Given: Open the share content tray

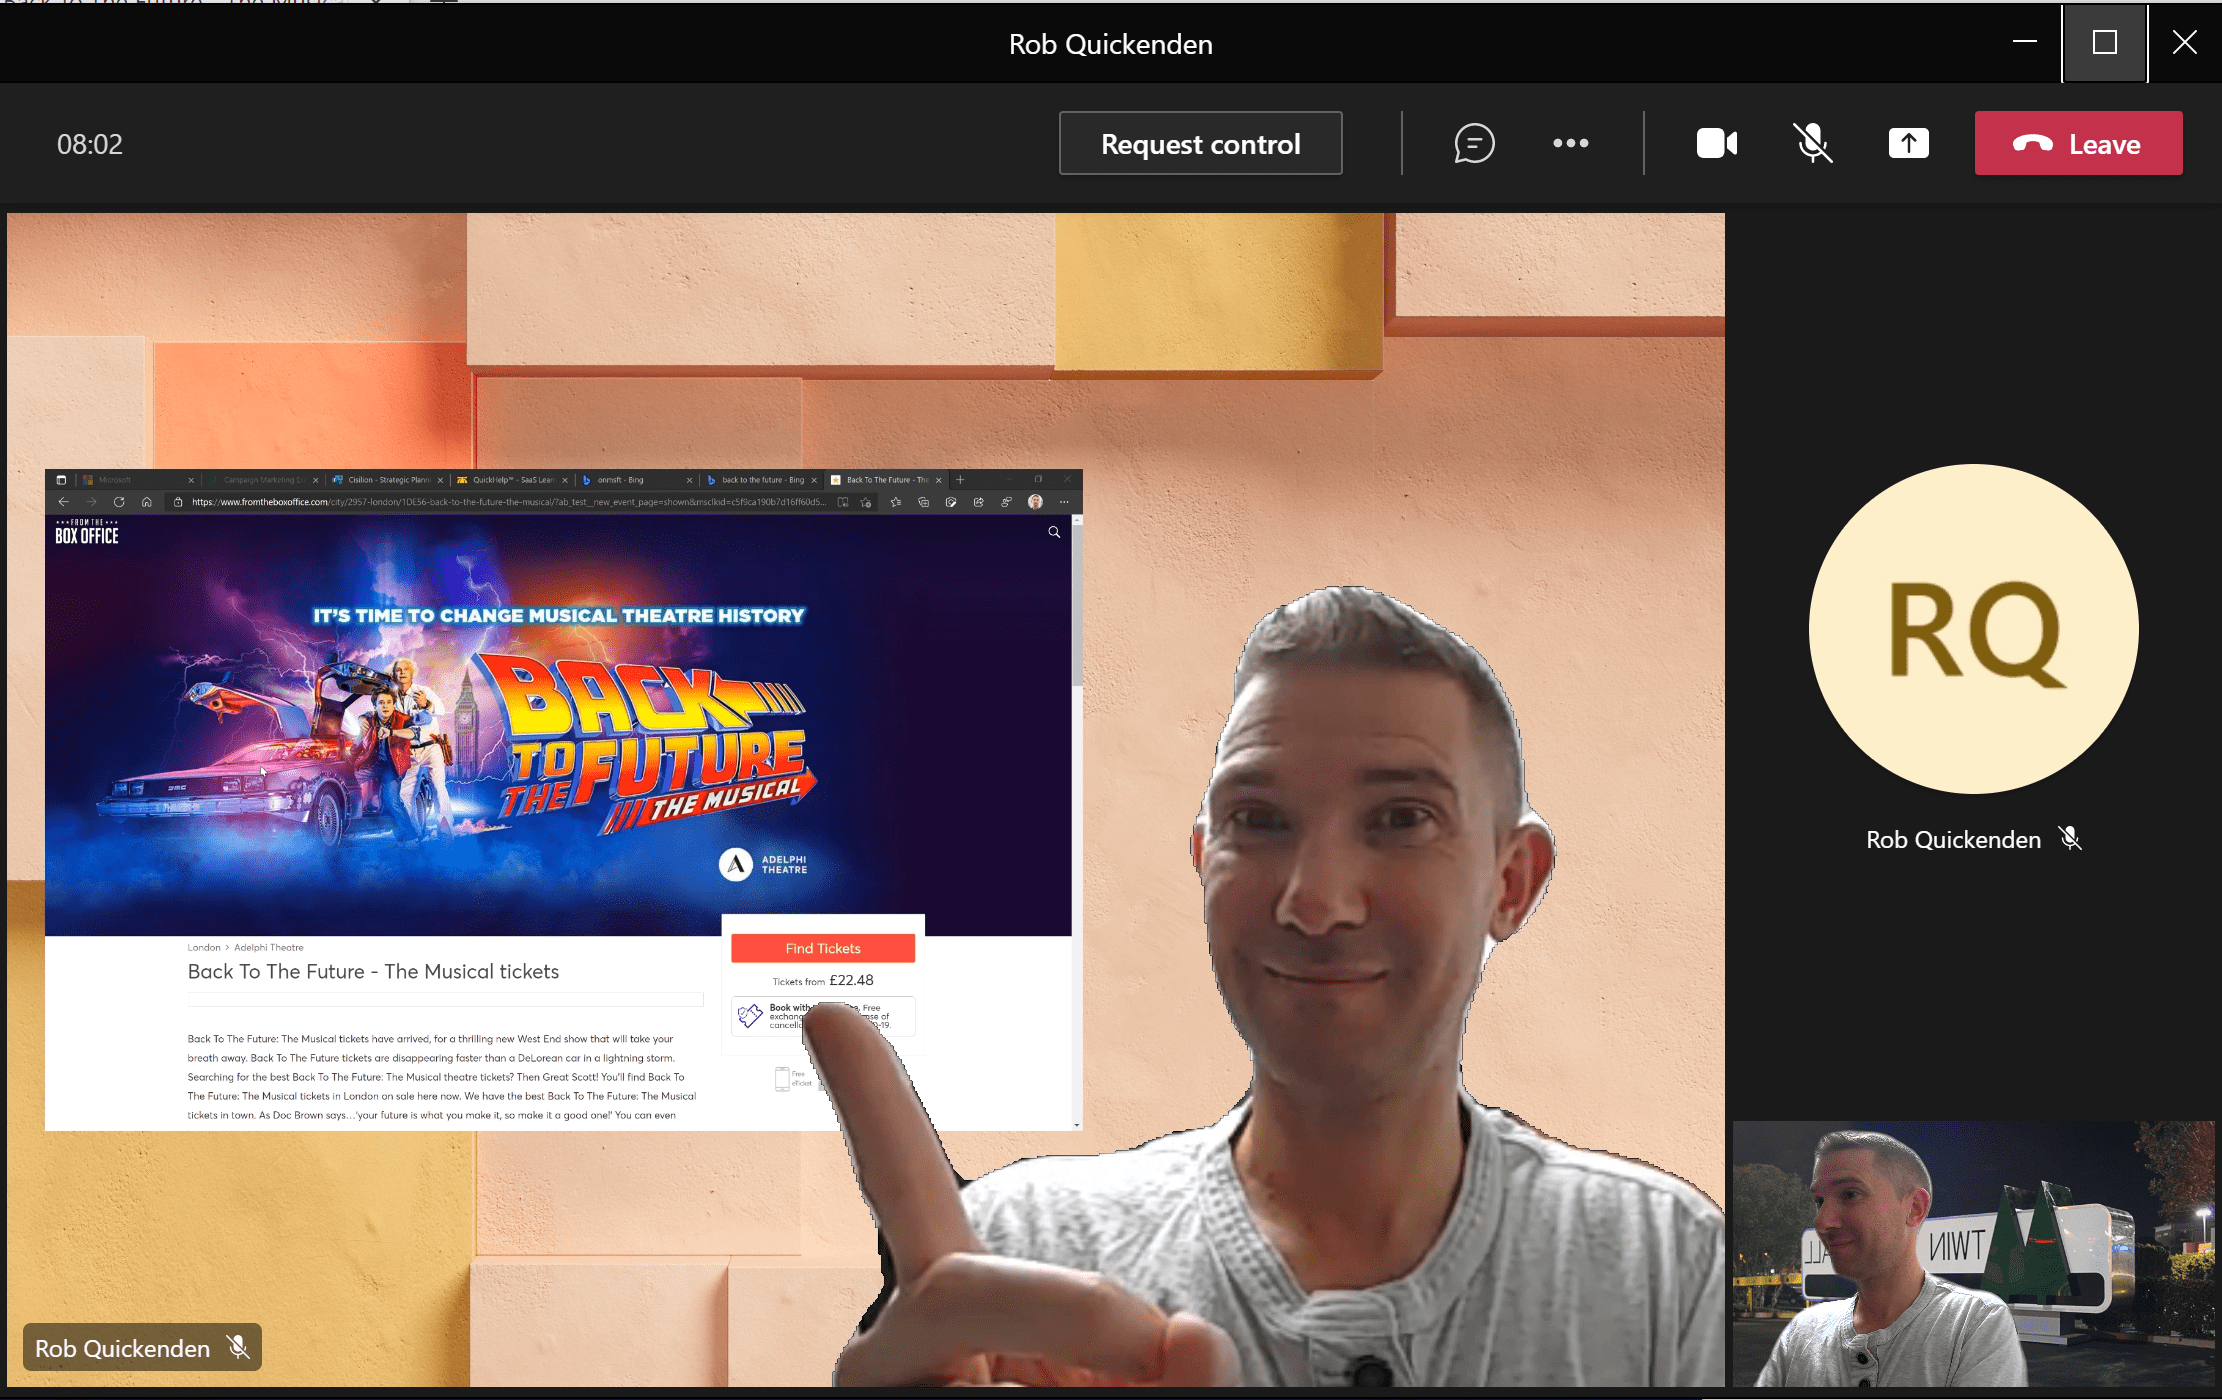Looking at the screenshot, I should click(1908, 143).
